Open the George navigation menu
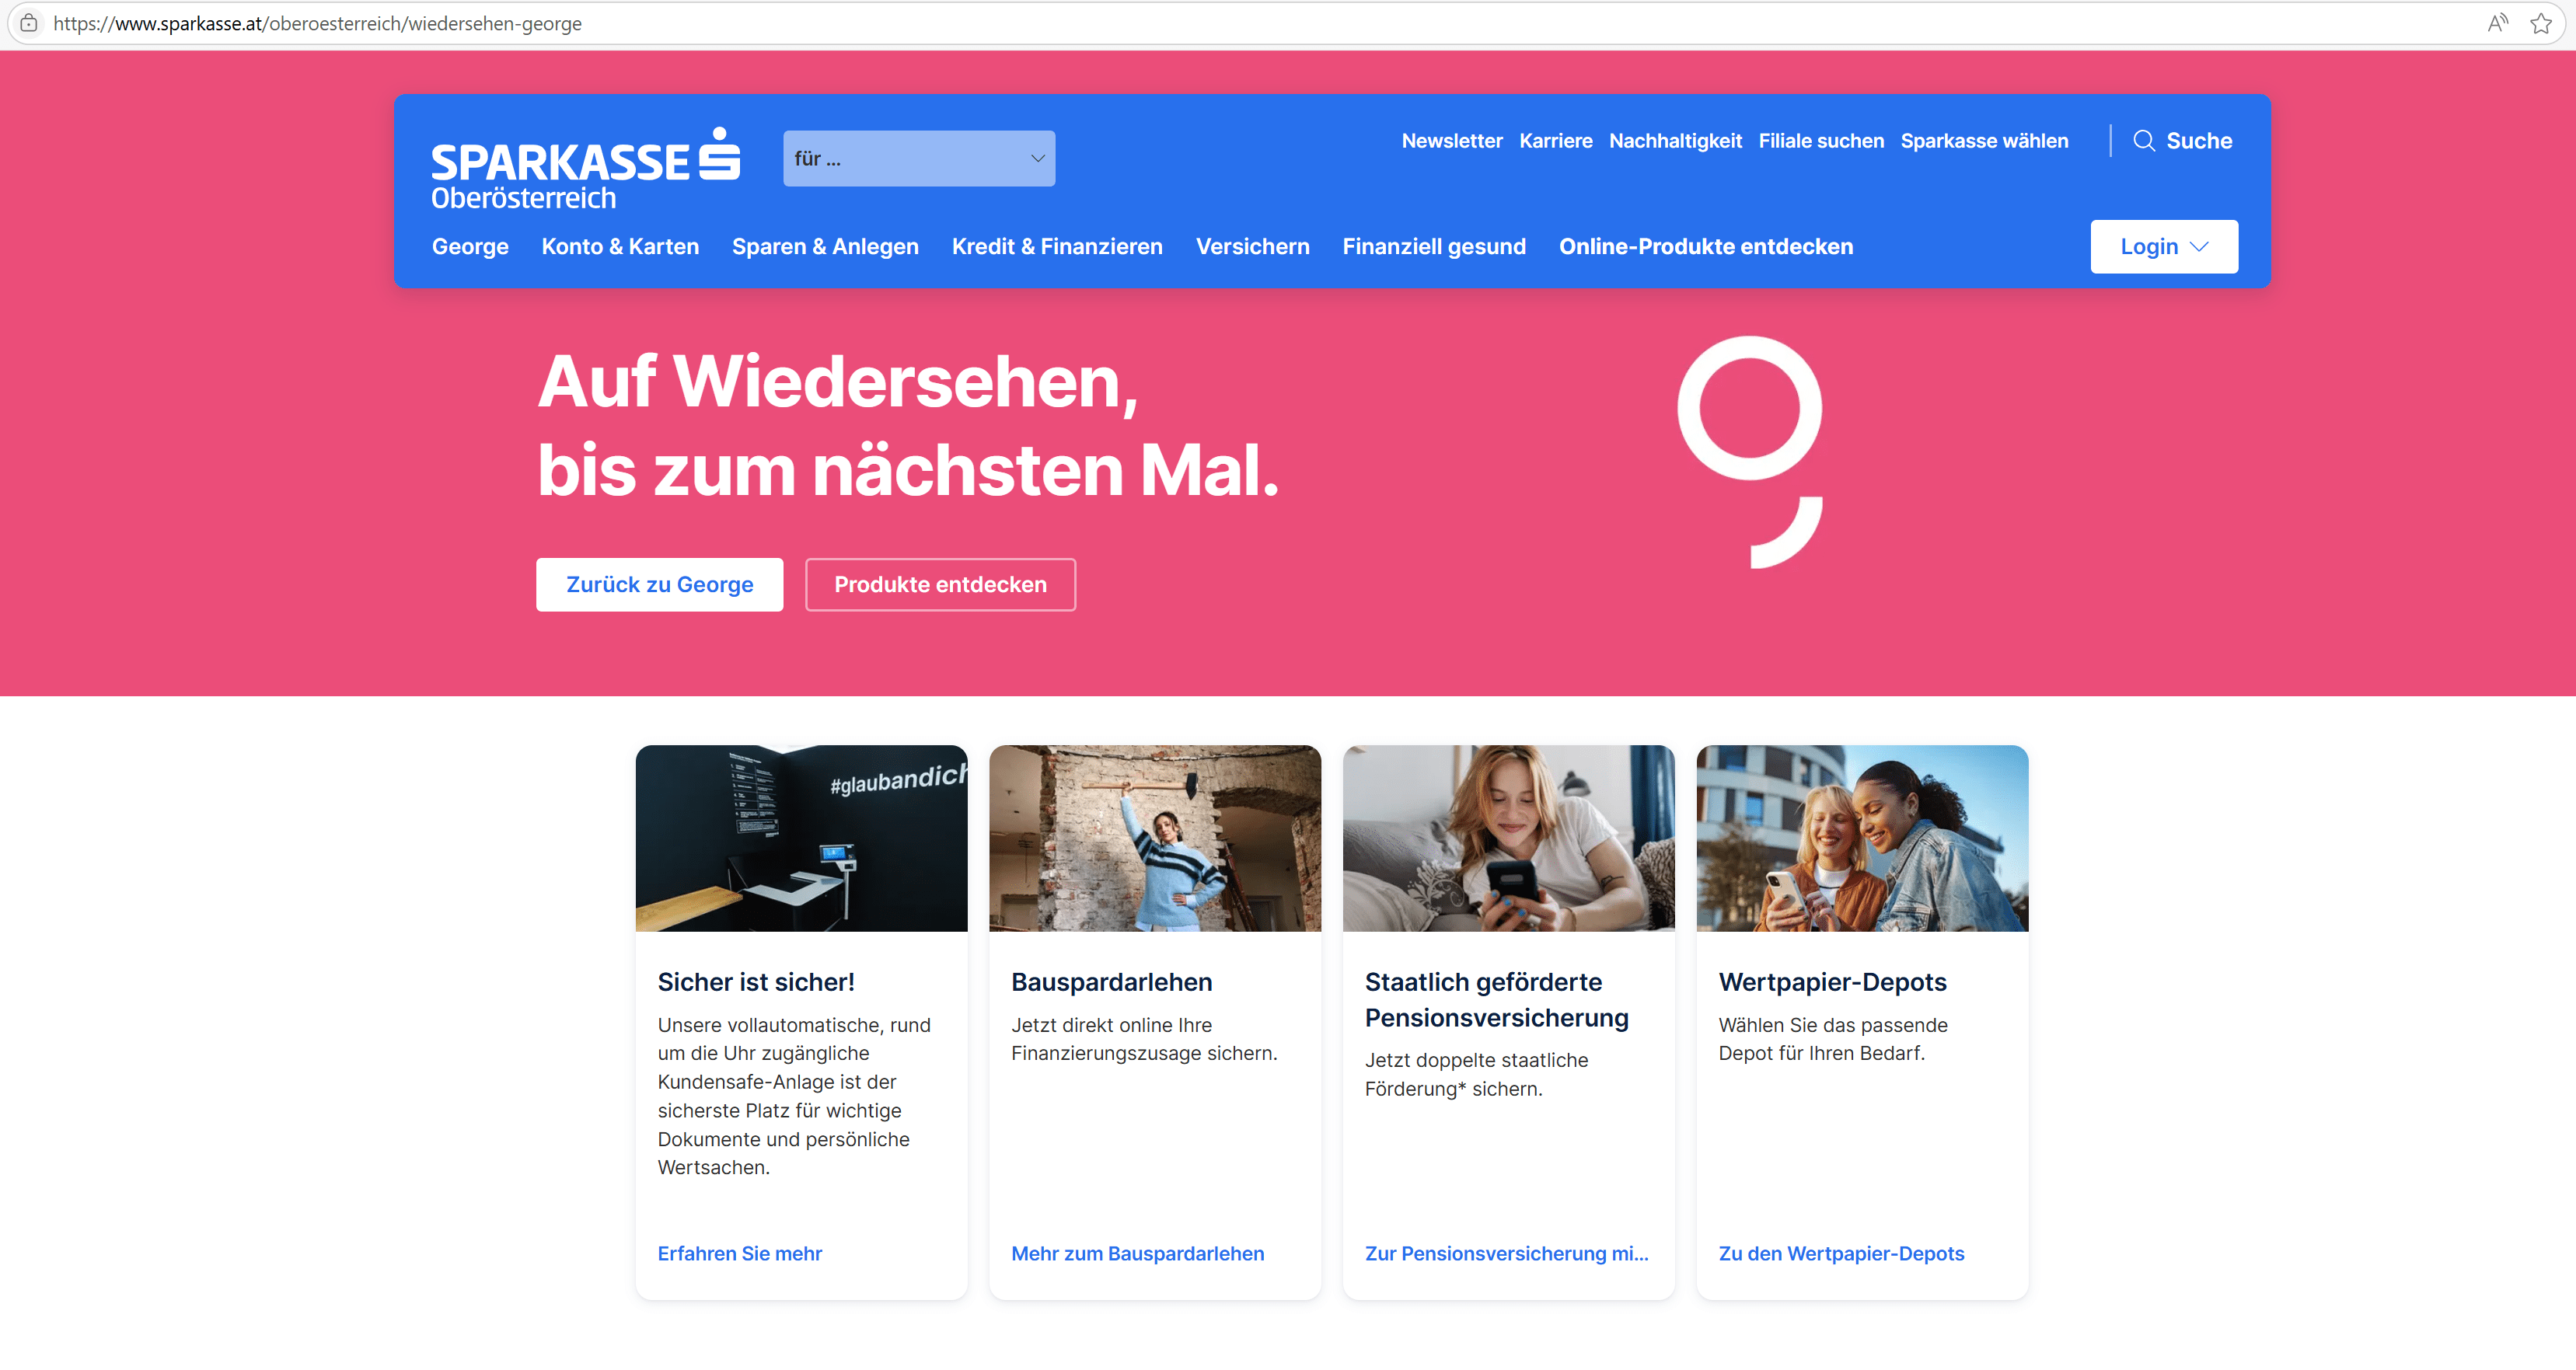Viewport: 2576px width, 1370px height. [x=470, y=247]
